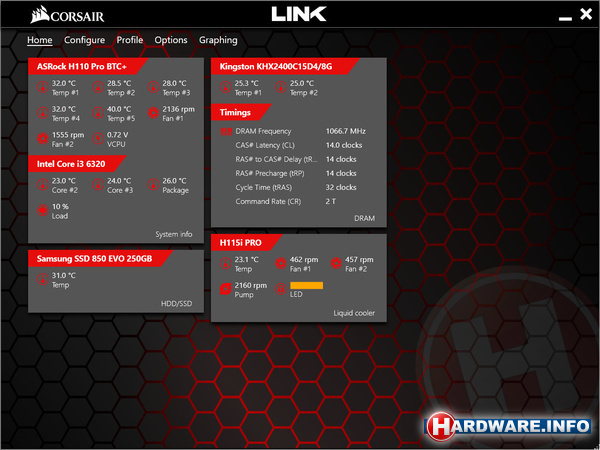This screenshot has height=450, width=600.
Task: Click the Corsair logo
Action: [x=67, y=15]
